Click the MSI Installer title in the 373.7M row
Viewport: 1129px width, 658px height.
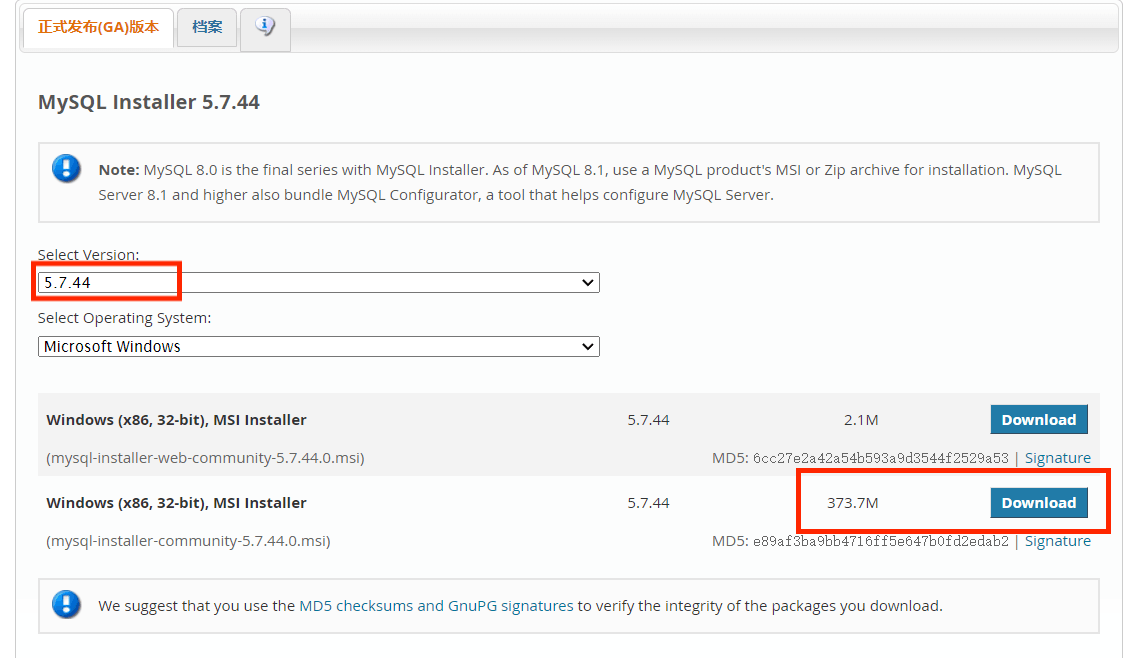click(176, 502)
